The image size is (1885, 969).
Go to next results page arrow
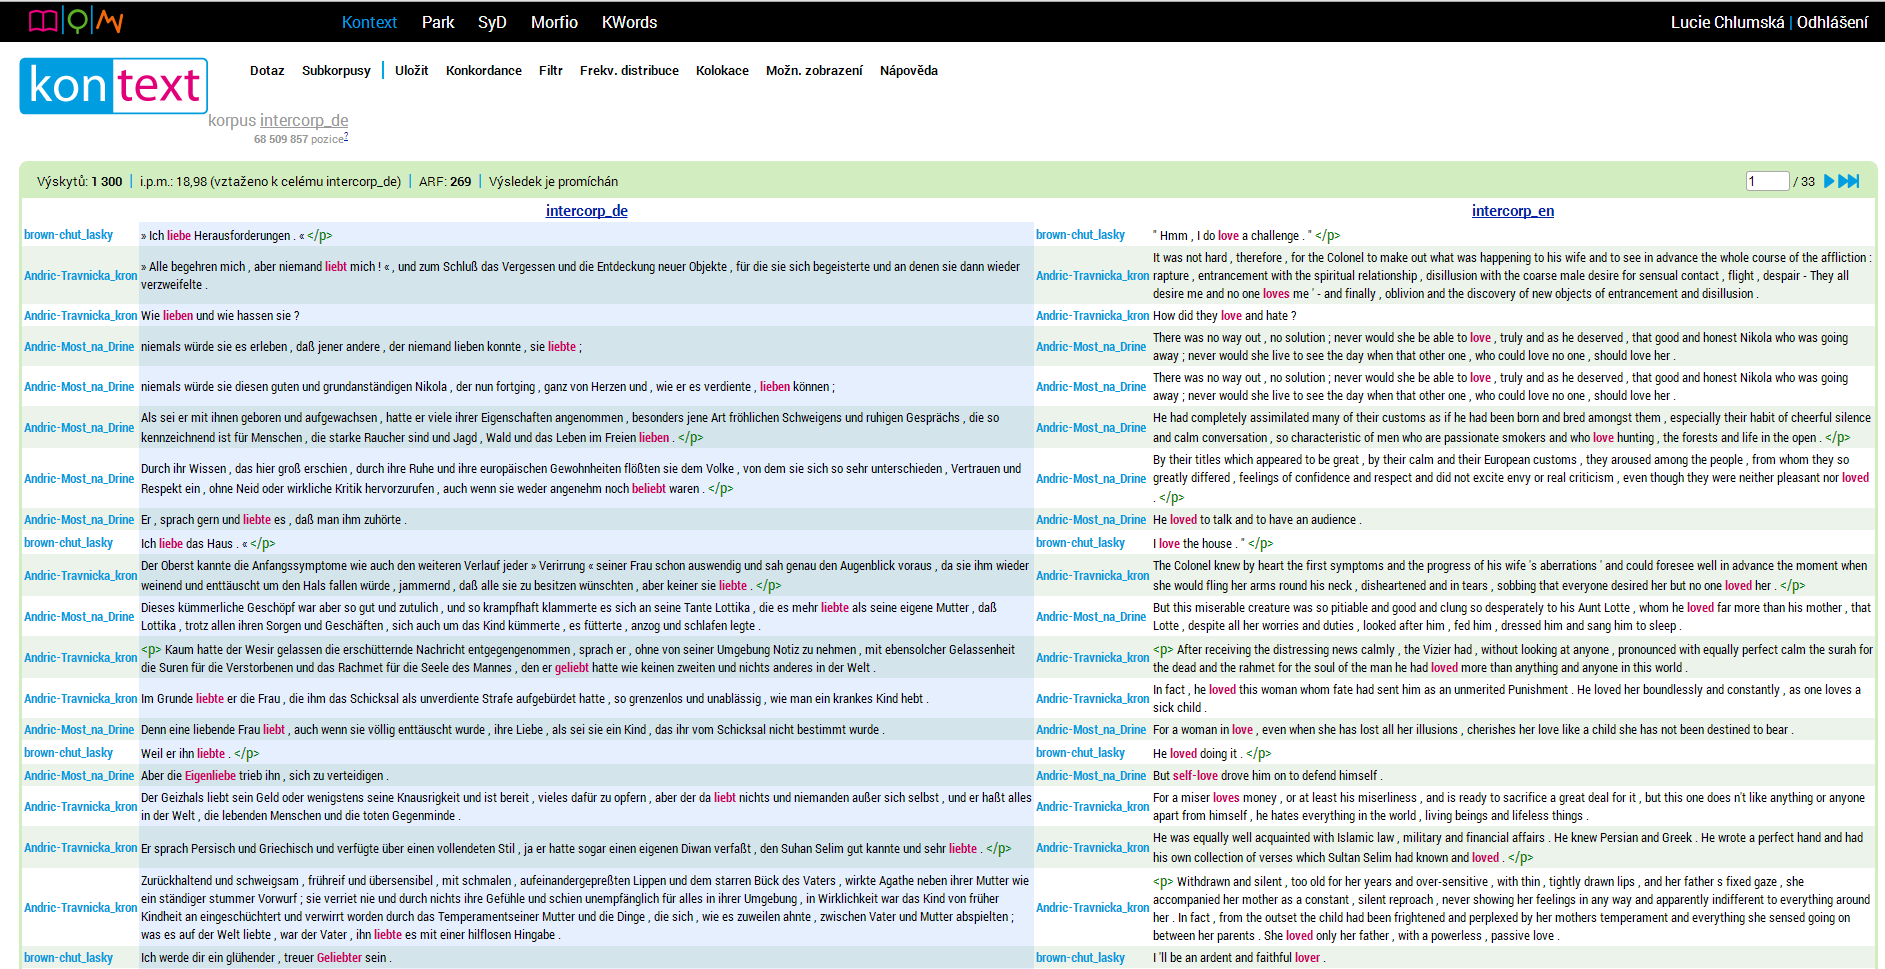pyautogui.click(x=1829, y=181)
